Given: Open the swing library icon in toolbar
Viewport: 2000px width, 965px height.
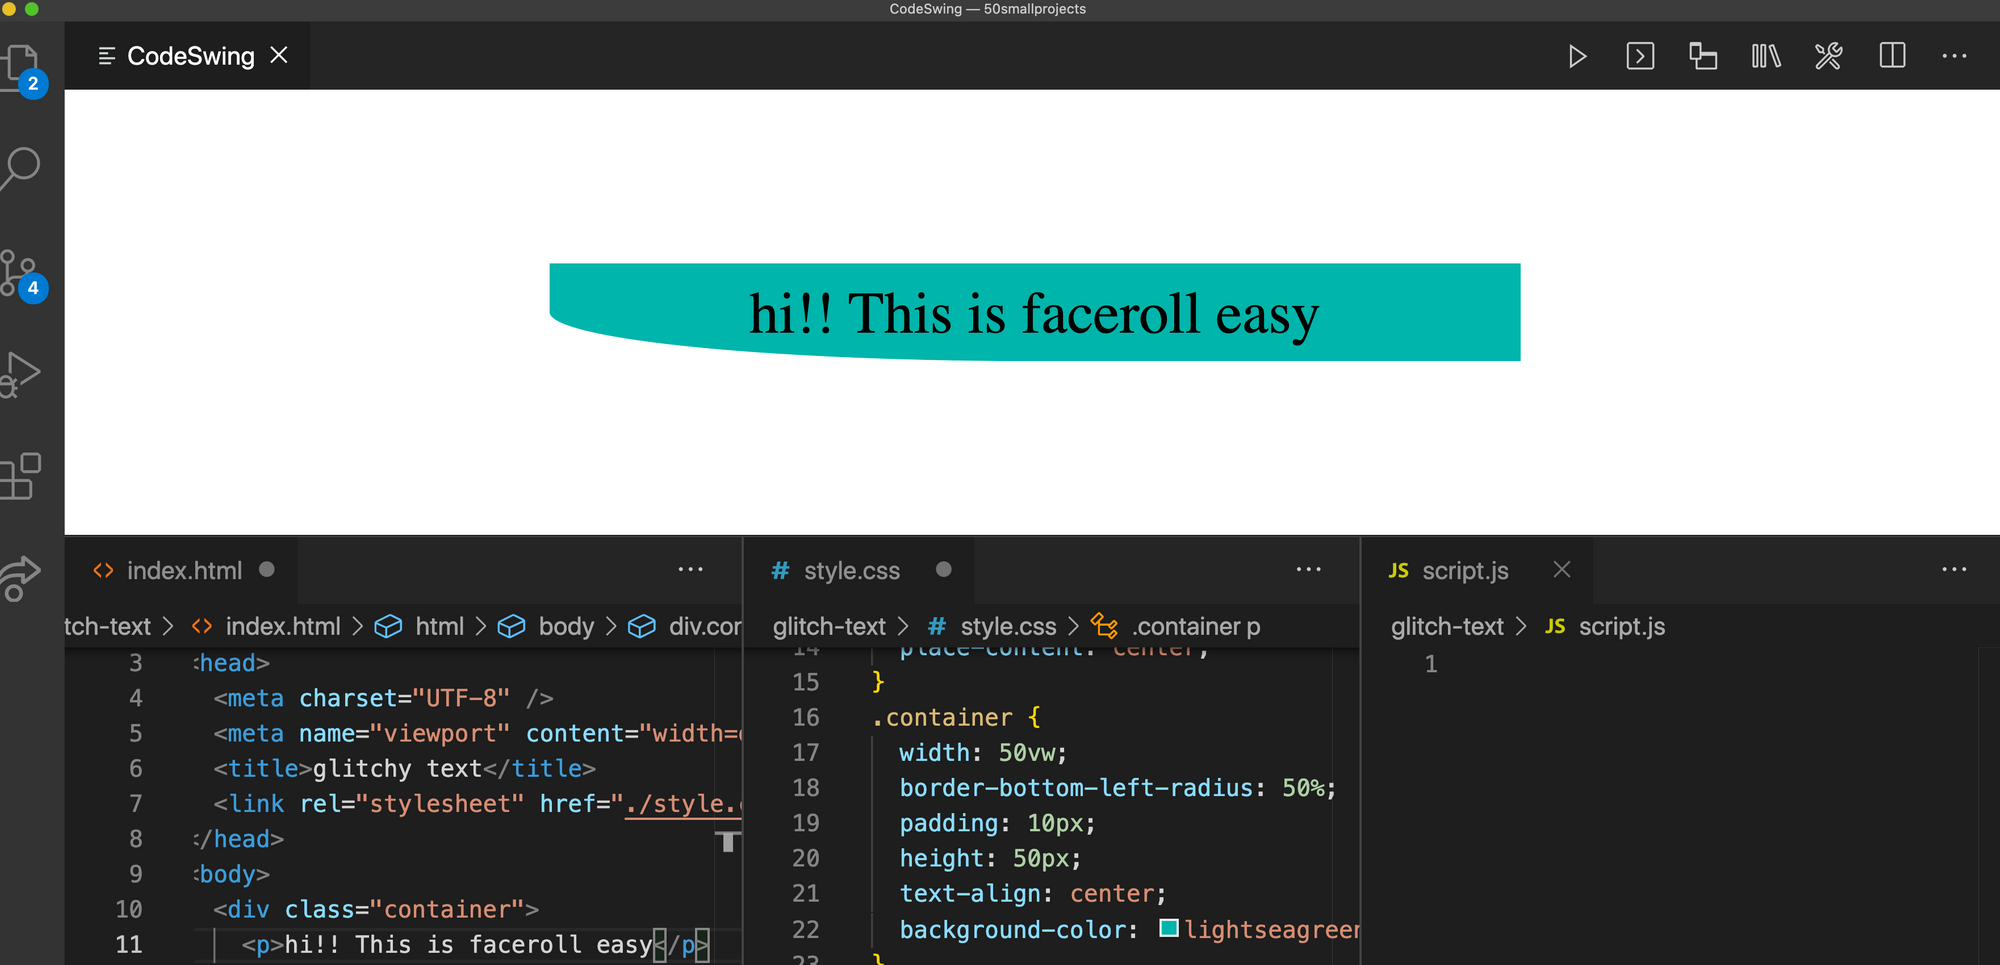Looking at the screenshot, I should pos(1766,56).
